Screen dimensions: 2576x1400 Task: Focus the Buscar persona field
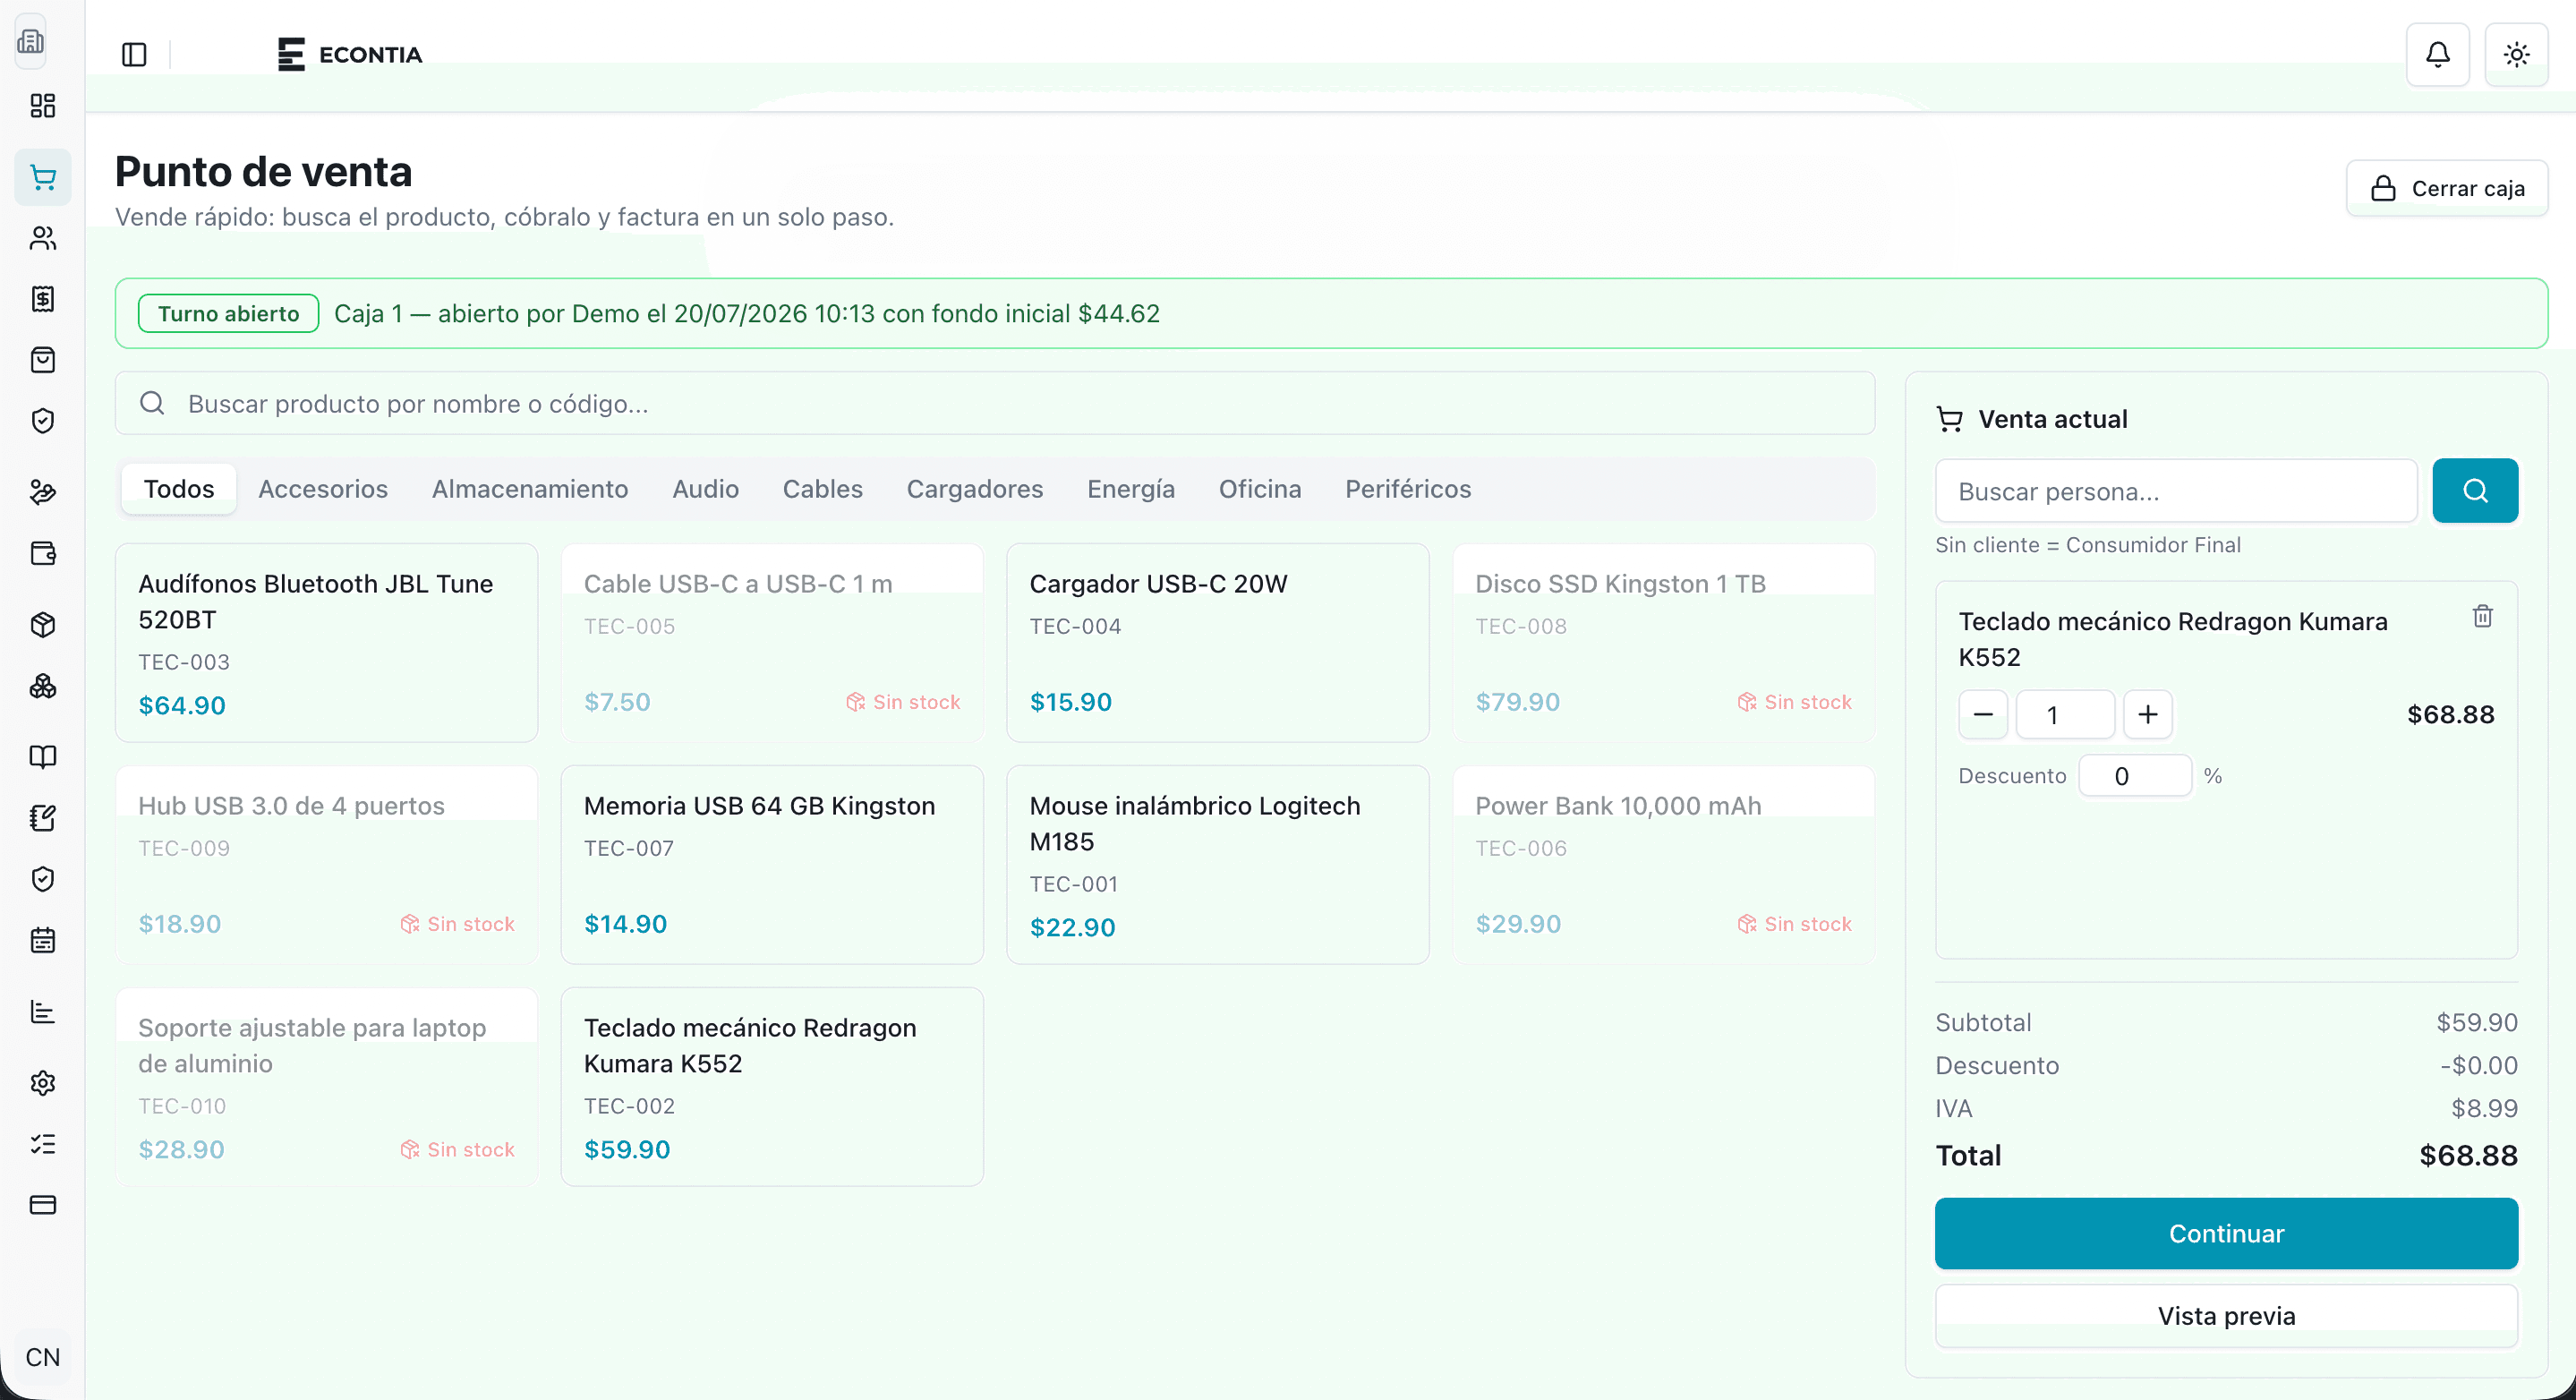tap(2176, 491)
